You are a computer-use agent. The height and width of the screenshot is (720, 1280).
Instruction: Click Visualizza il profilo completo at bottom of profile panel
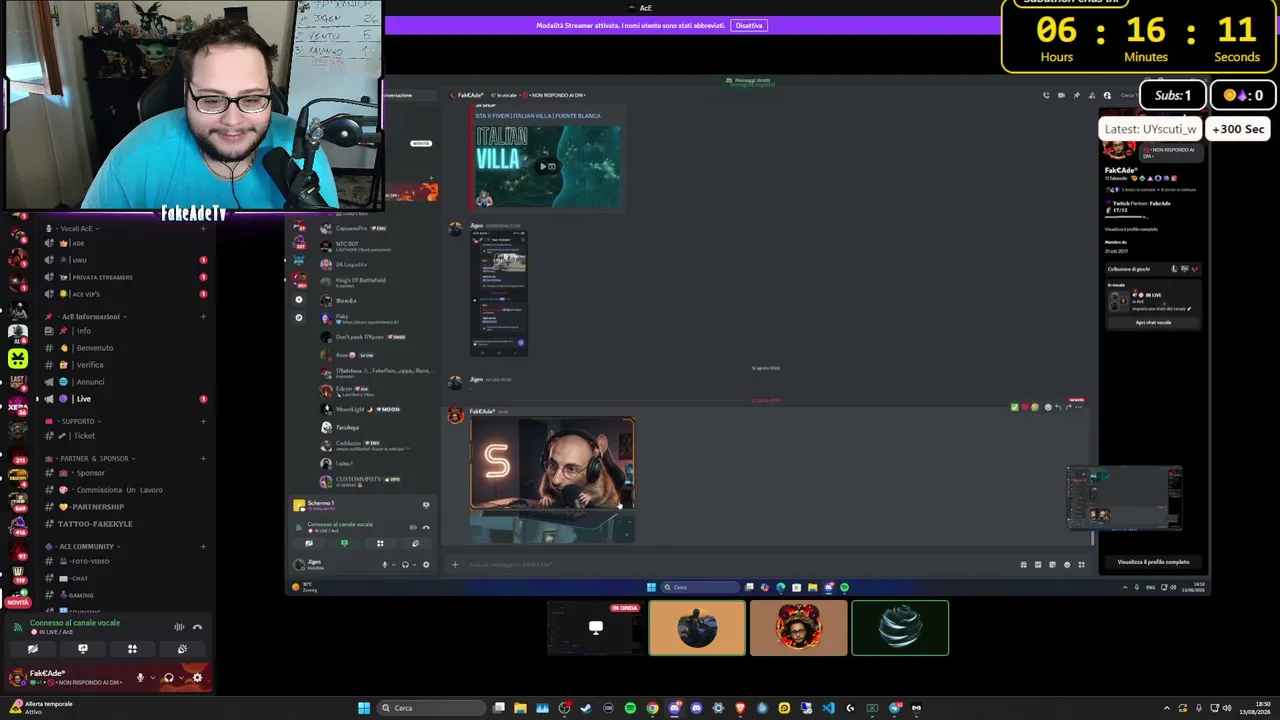(1153, 562)
